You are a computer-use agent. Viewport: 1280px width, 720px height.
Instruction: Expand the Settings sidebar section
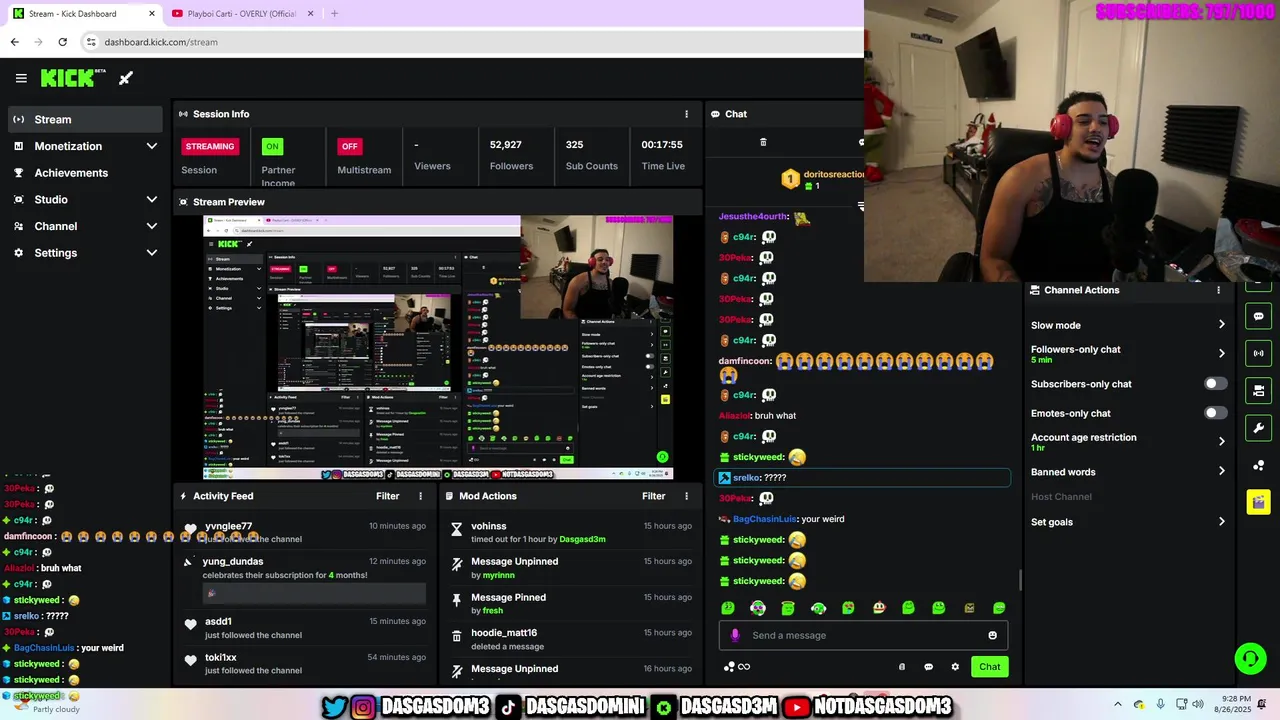[x=85, y=253]
